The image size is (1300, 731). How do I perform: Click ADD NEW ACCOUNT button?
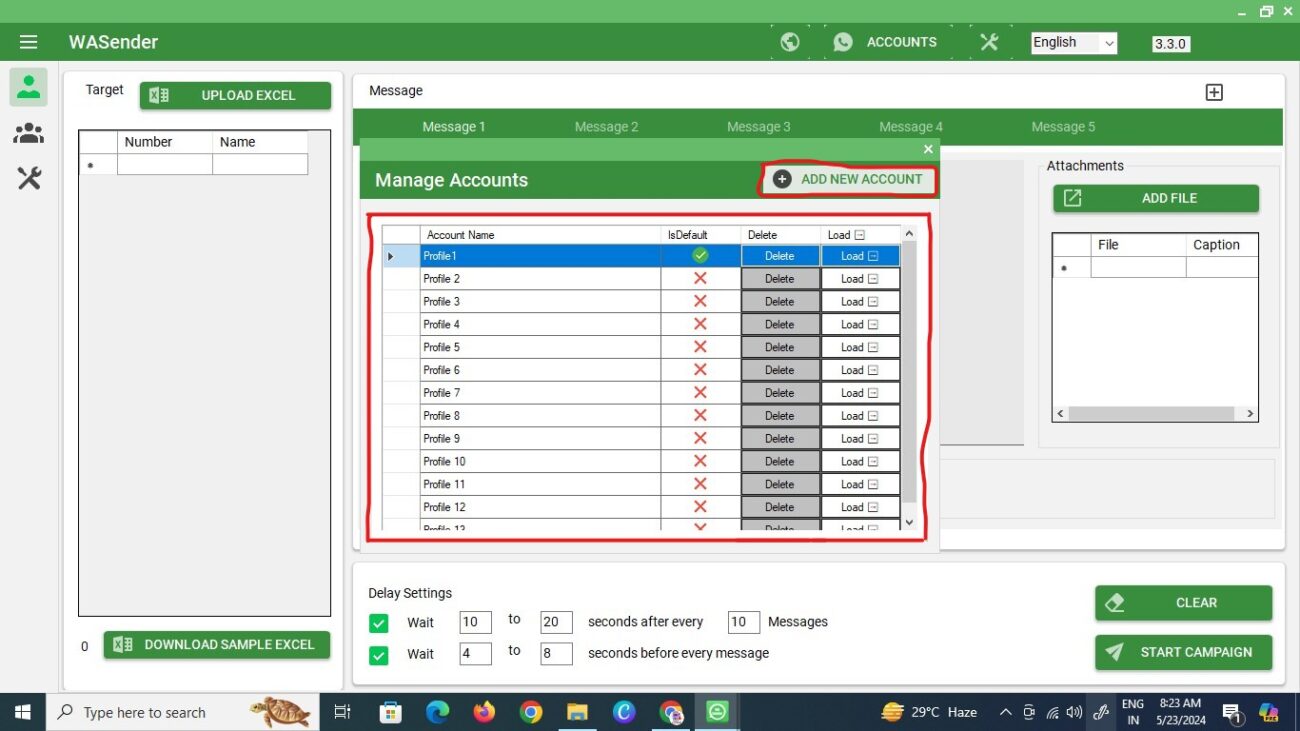pos(849,179)
